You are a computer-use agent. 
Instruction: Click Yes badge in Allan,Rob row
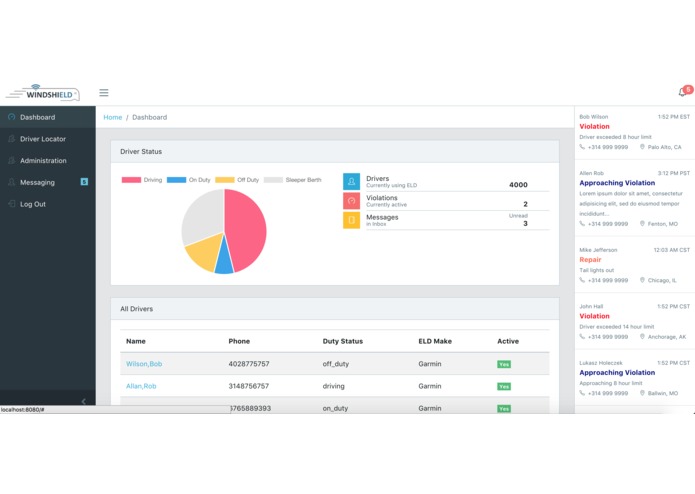(x=504, y=386)
